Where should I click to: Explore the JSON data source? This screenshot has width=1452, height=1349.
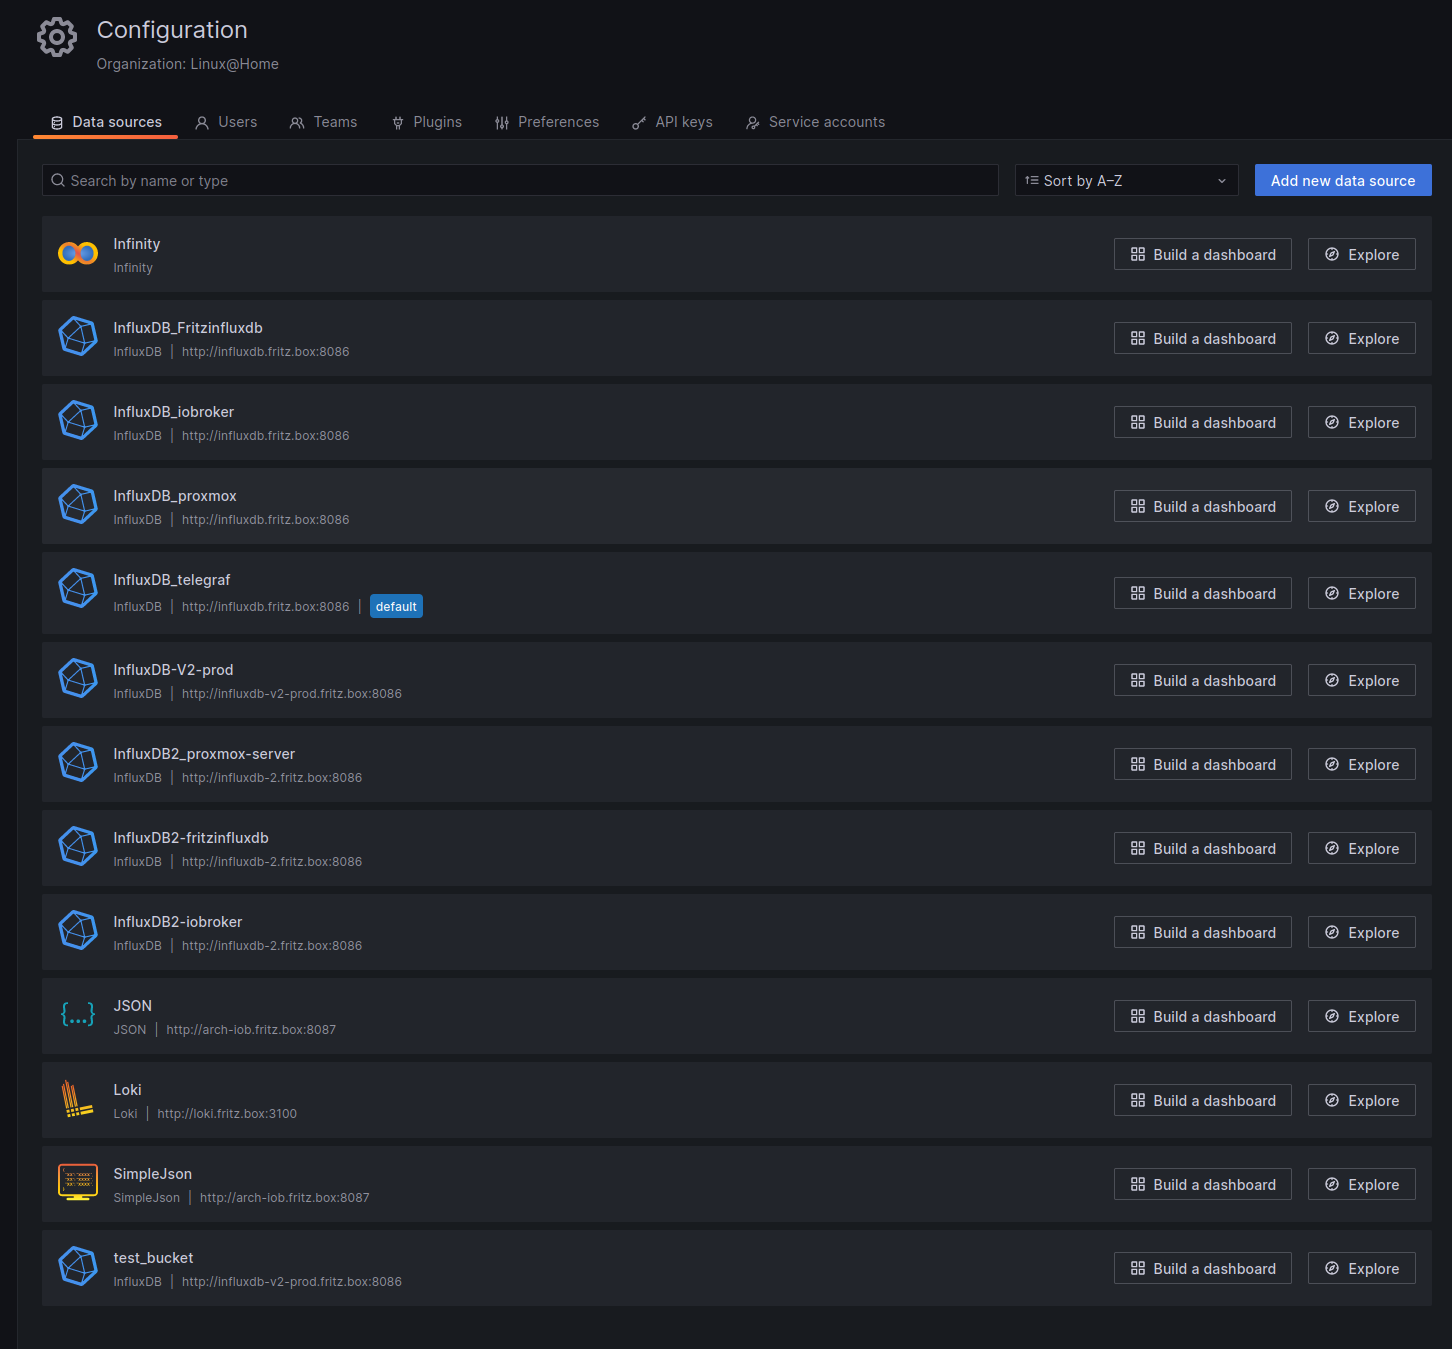[x=1362, y=1016]
